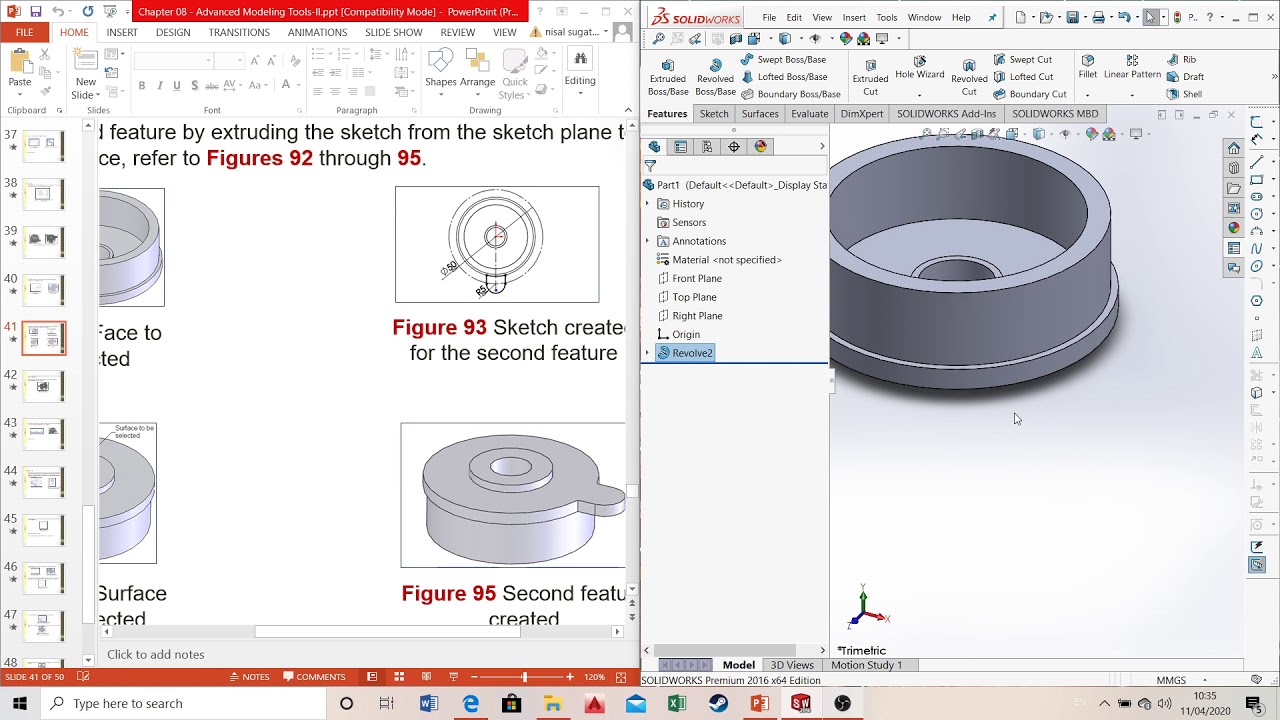Click PowerPoint zoom slider handle
This screenshot has height=720, width=1280.
coord(523,677)
